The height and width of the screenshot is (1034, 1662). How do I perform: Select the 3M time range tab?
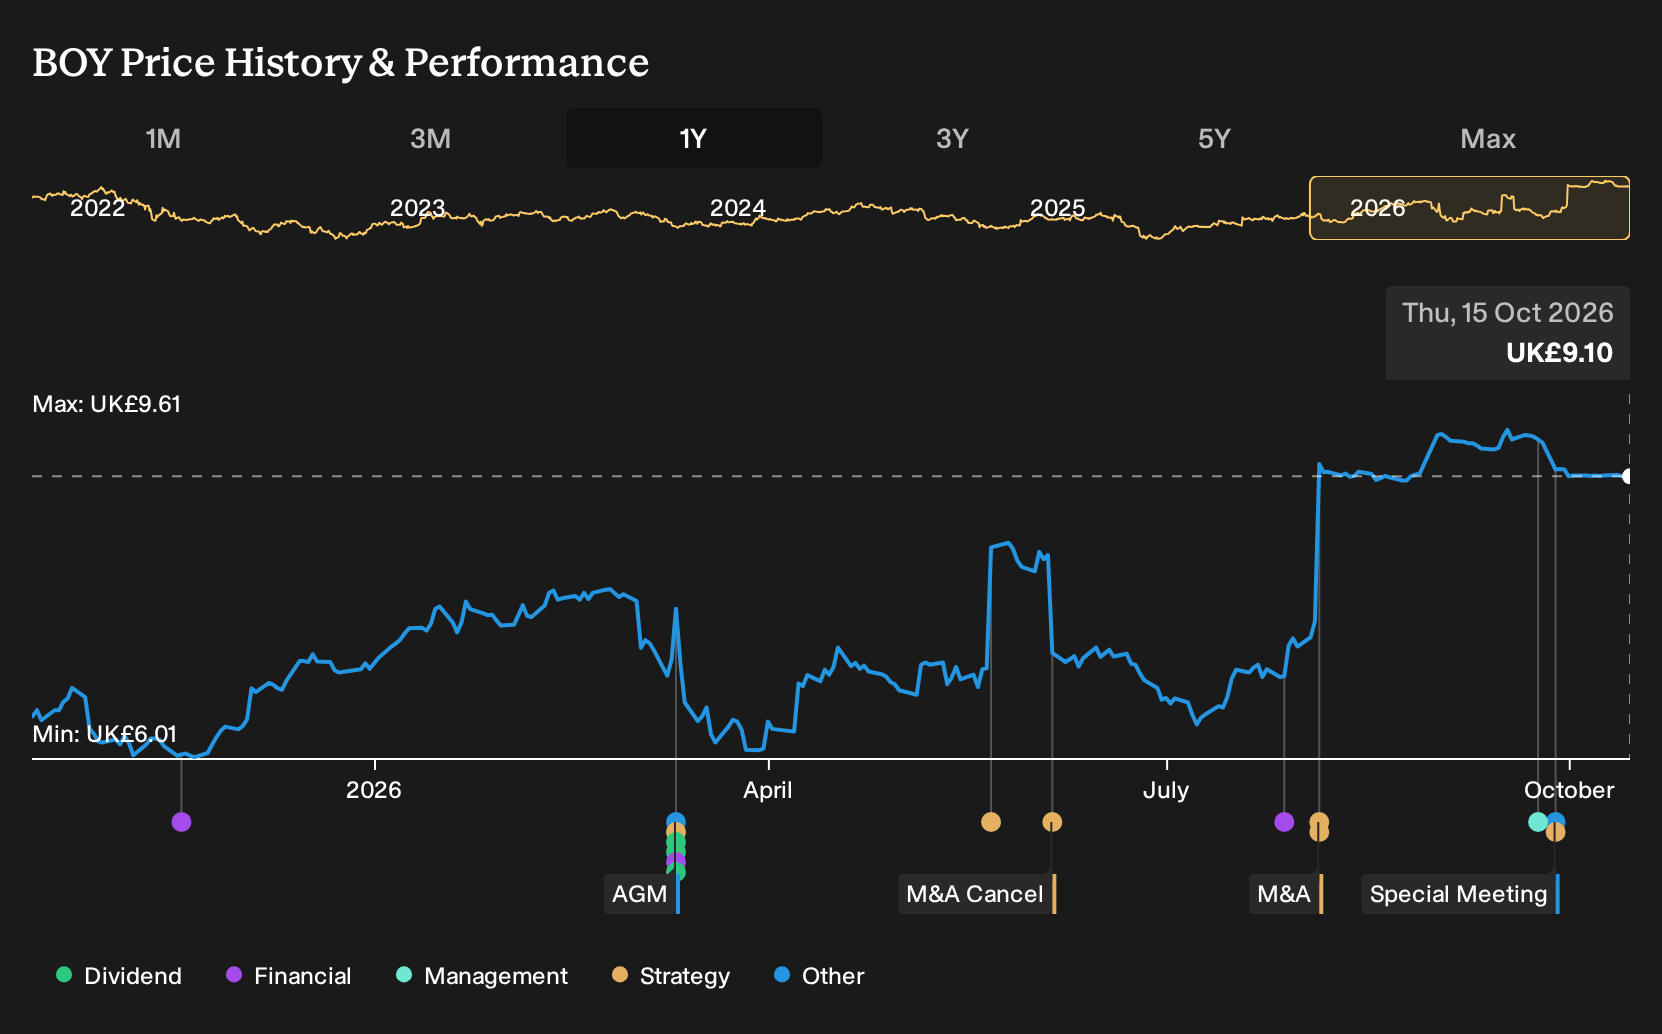pyautogui.click(x=430, y=138)
